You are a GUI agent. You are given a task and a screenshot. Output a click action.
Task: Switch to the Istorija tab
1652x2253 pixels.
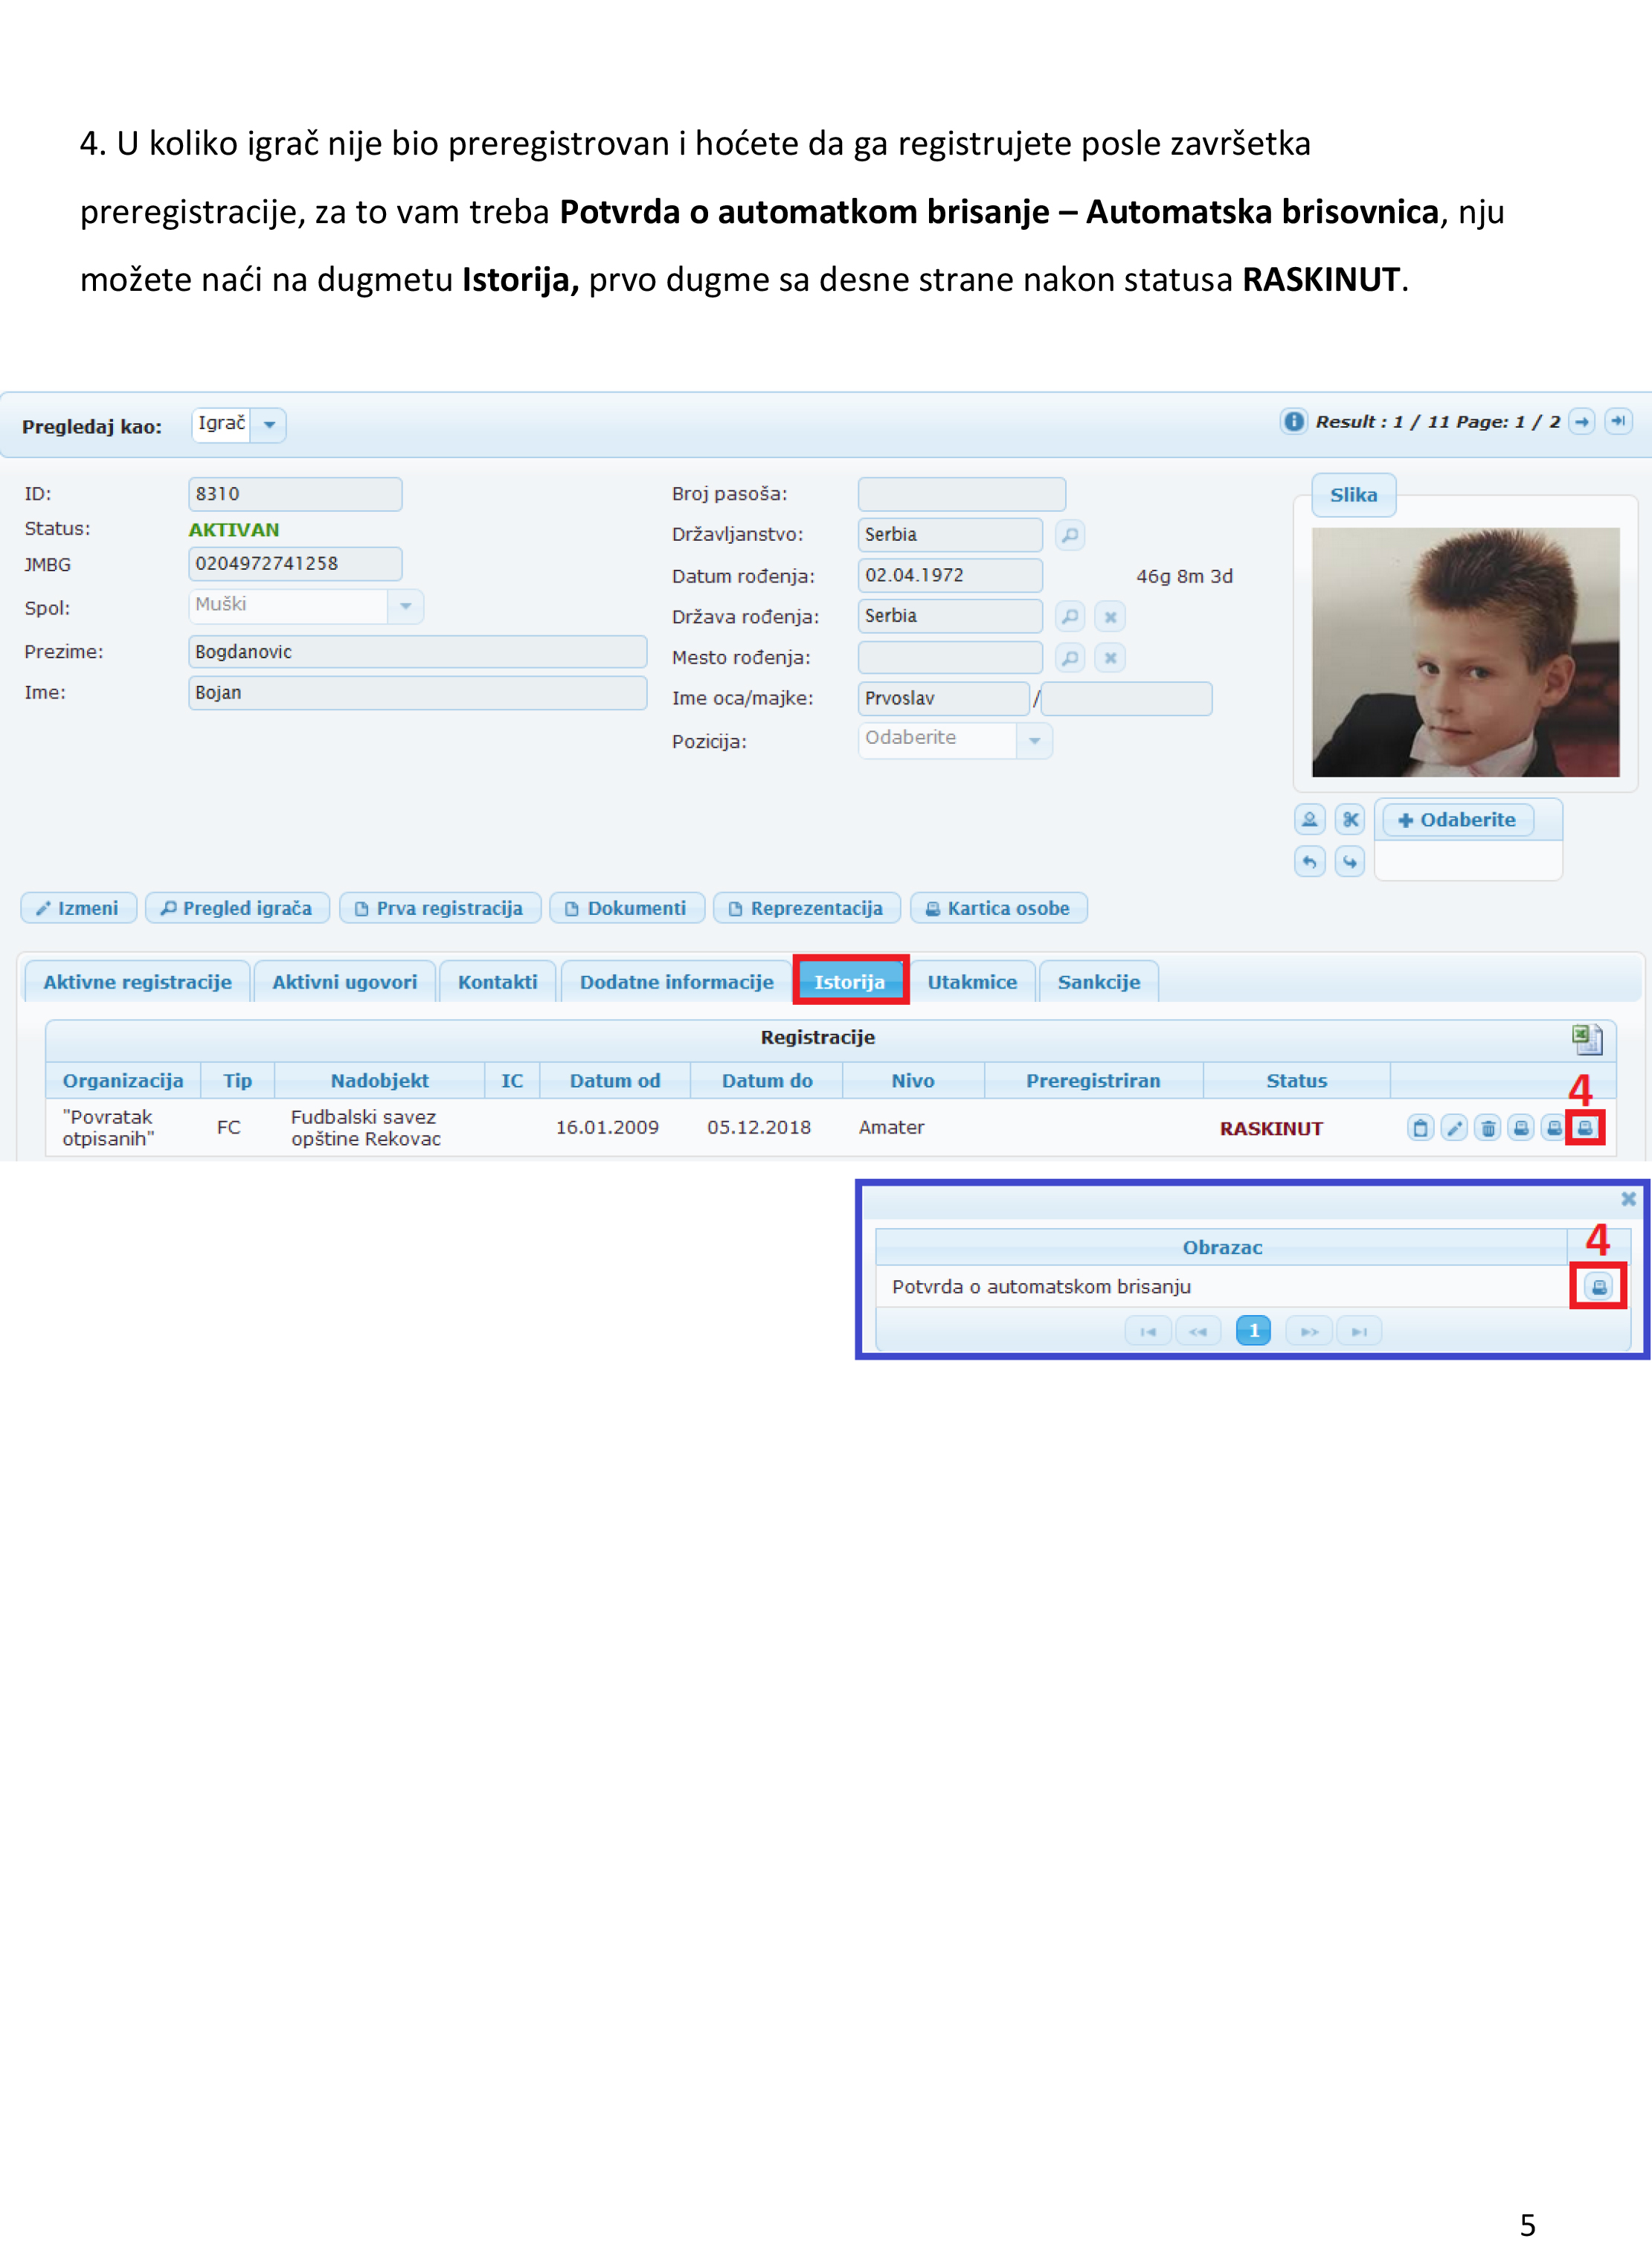(850, 981)
